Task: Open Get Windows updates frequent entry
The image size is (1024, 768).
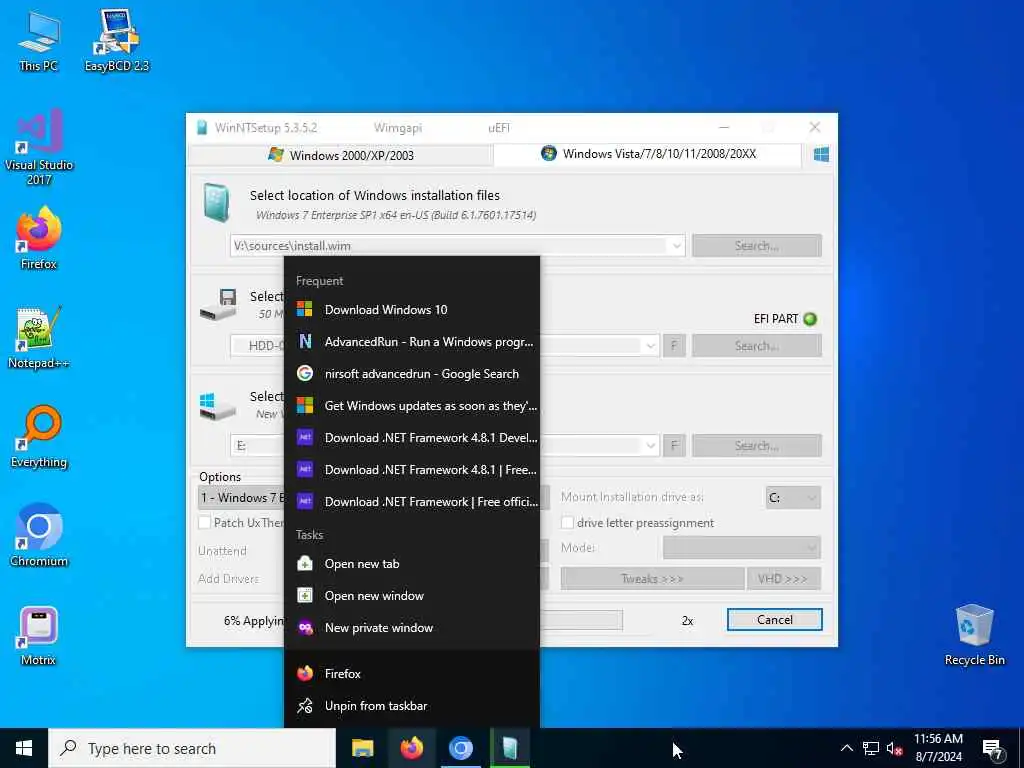Action: click(x=412, y=406)
